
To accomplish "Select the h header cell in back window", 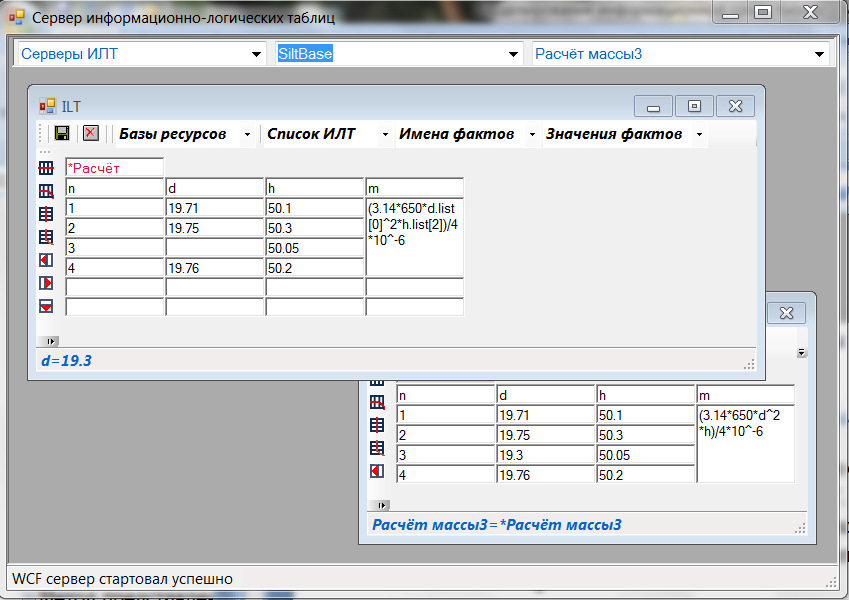I will (x=646, y=395).
